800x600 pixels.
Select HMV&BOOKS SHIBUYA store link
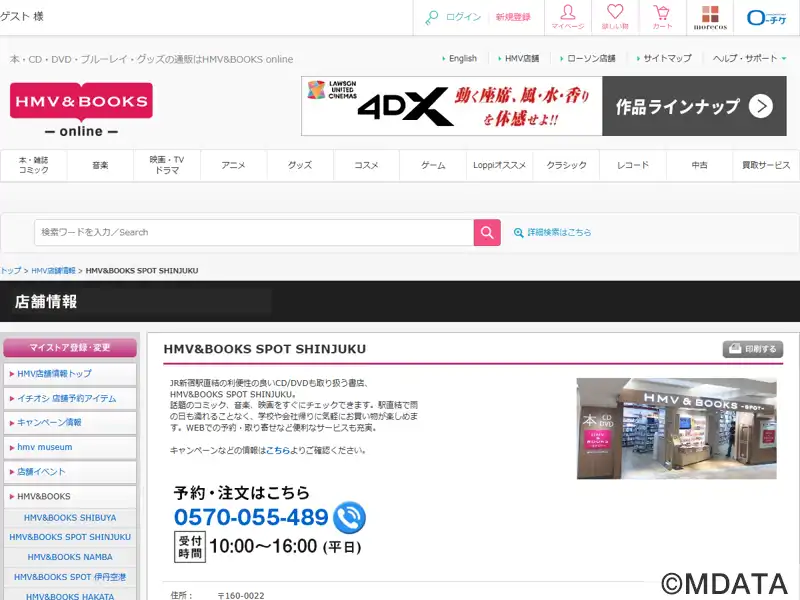(70, 518)
